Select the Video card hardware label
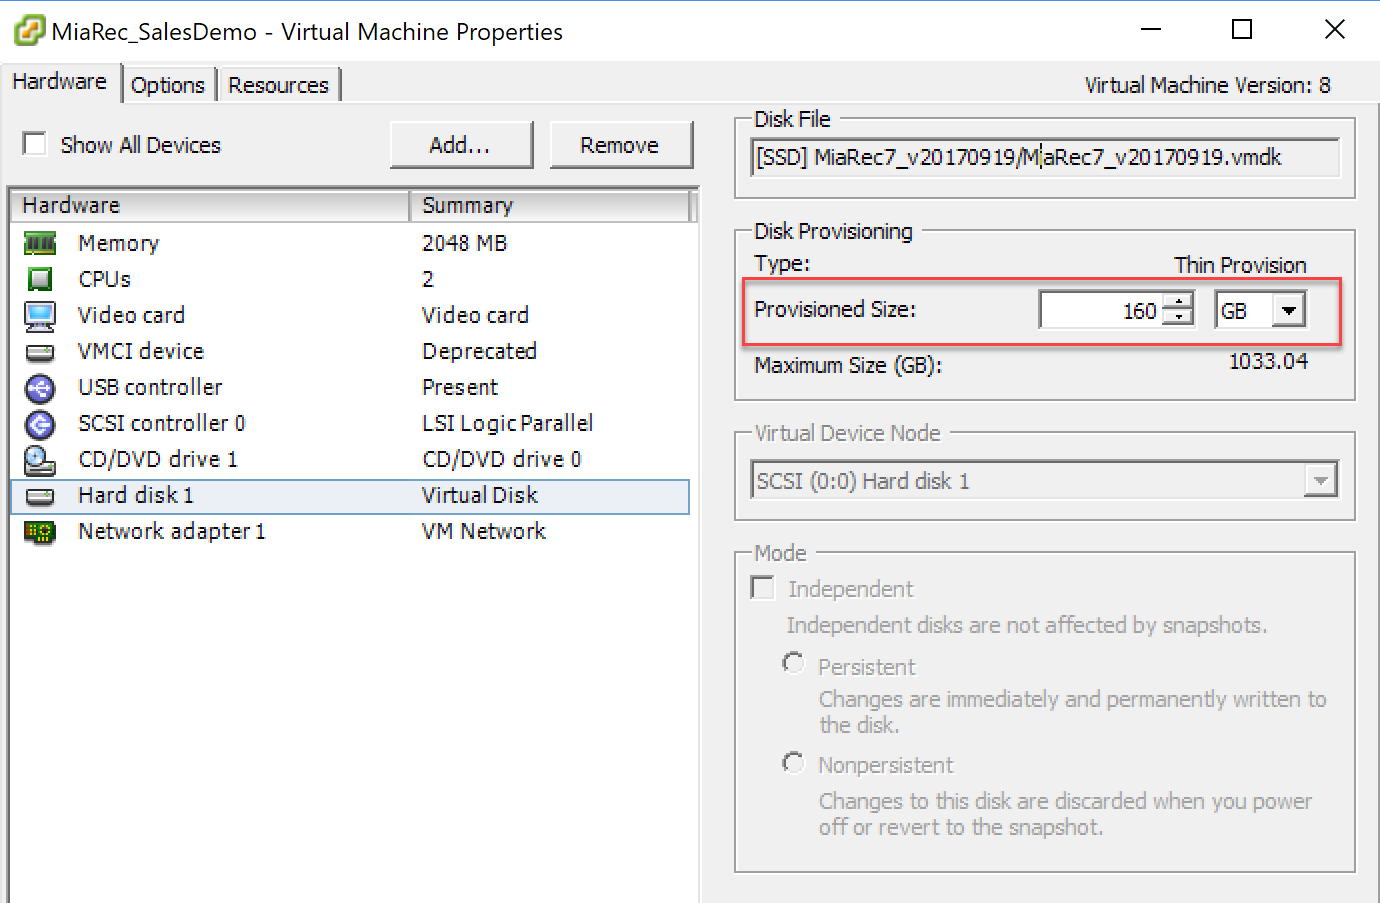Viewport: 1380px width, 903px height. tap(131, 315)
